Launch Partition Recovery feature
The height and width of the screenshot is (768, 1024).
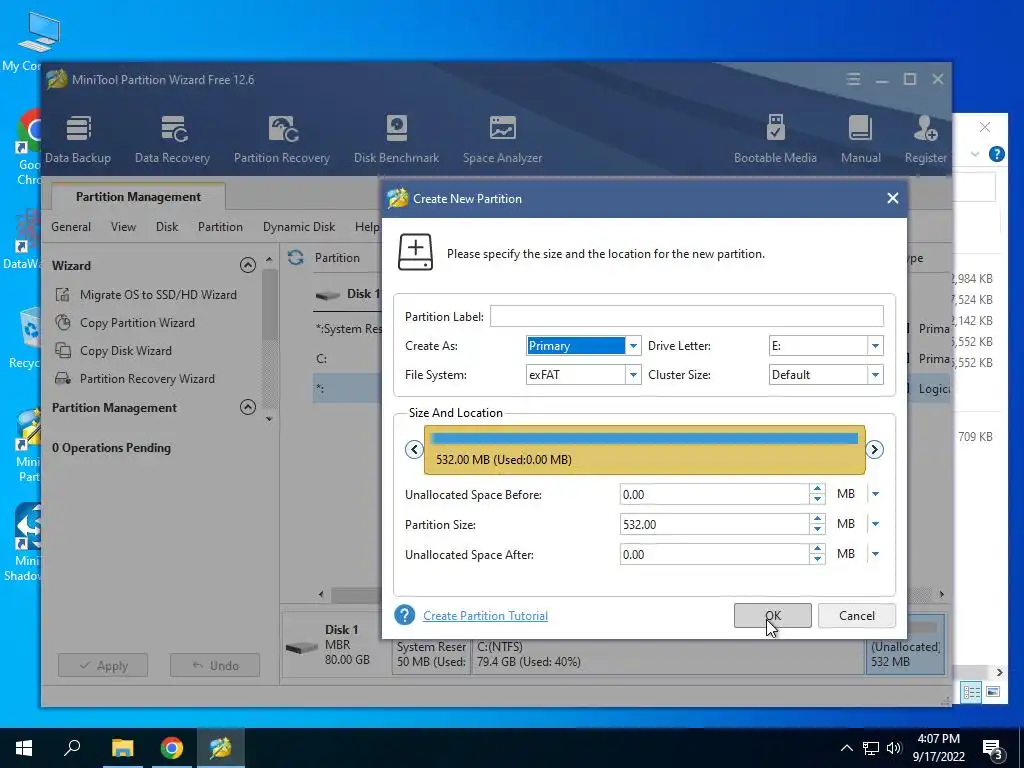(281, 140)
